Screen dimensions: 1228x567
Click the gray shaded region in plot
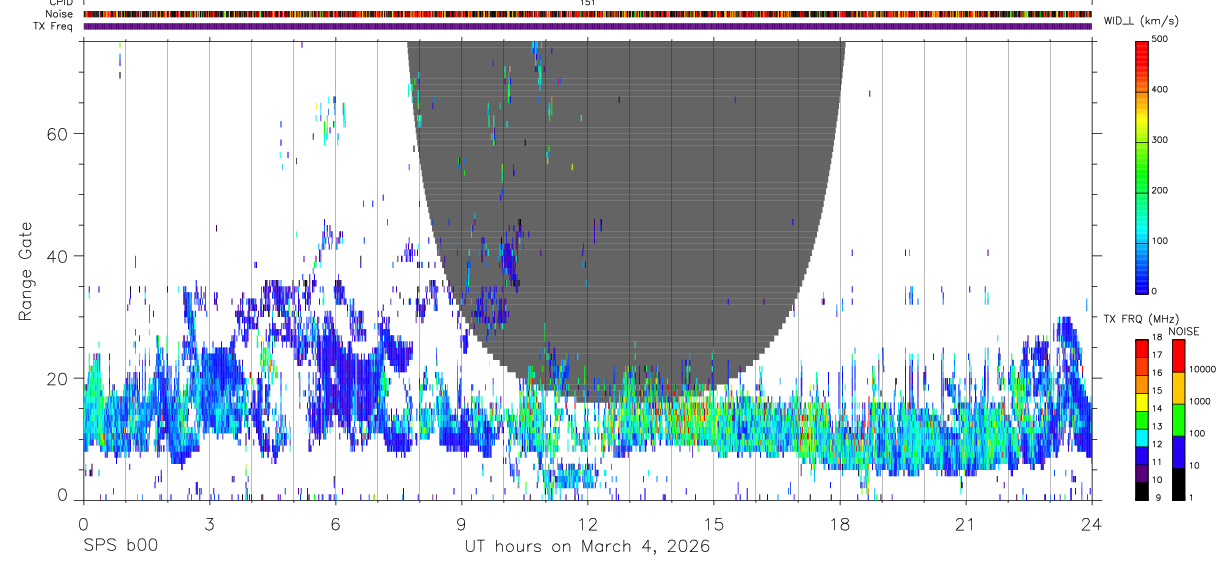pos(627,220)
